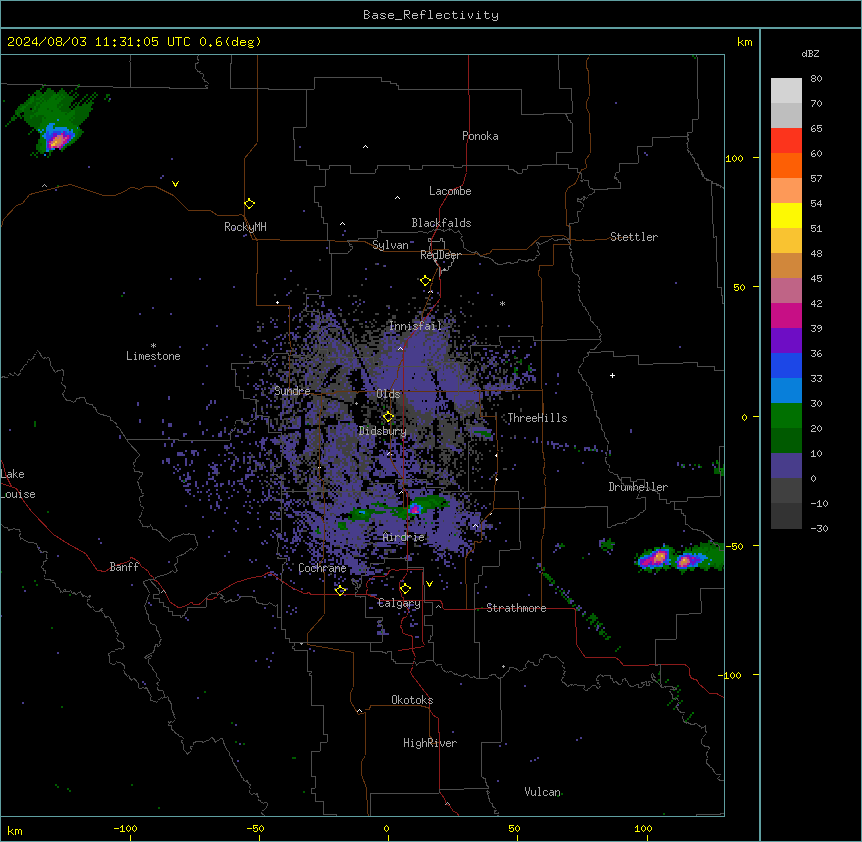Click the yellow diamond marker south of RedDeer
Screen dimensions: 862x842
[426, 281]
